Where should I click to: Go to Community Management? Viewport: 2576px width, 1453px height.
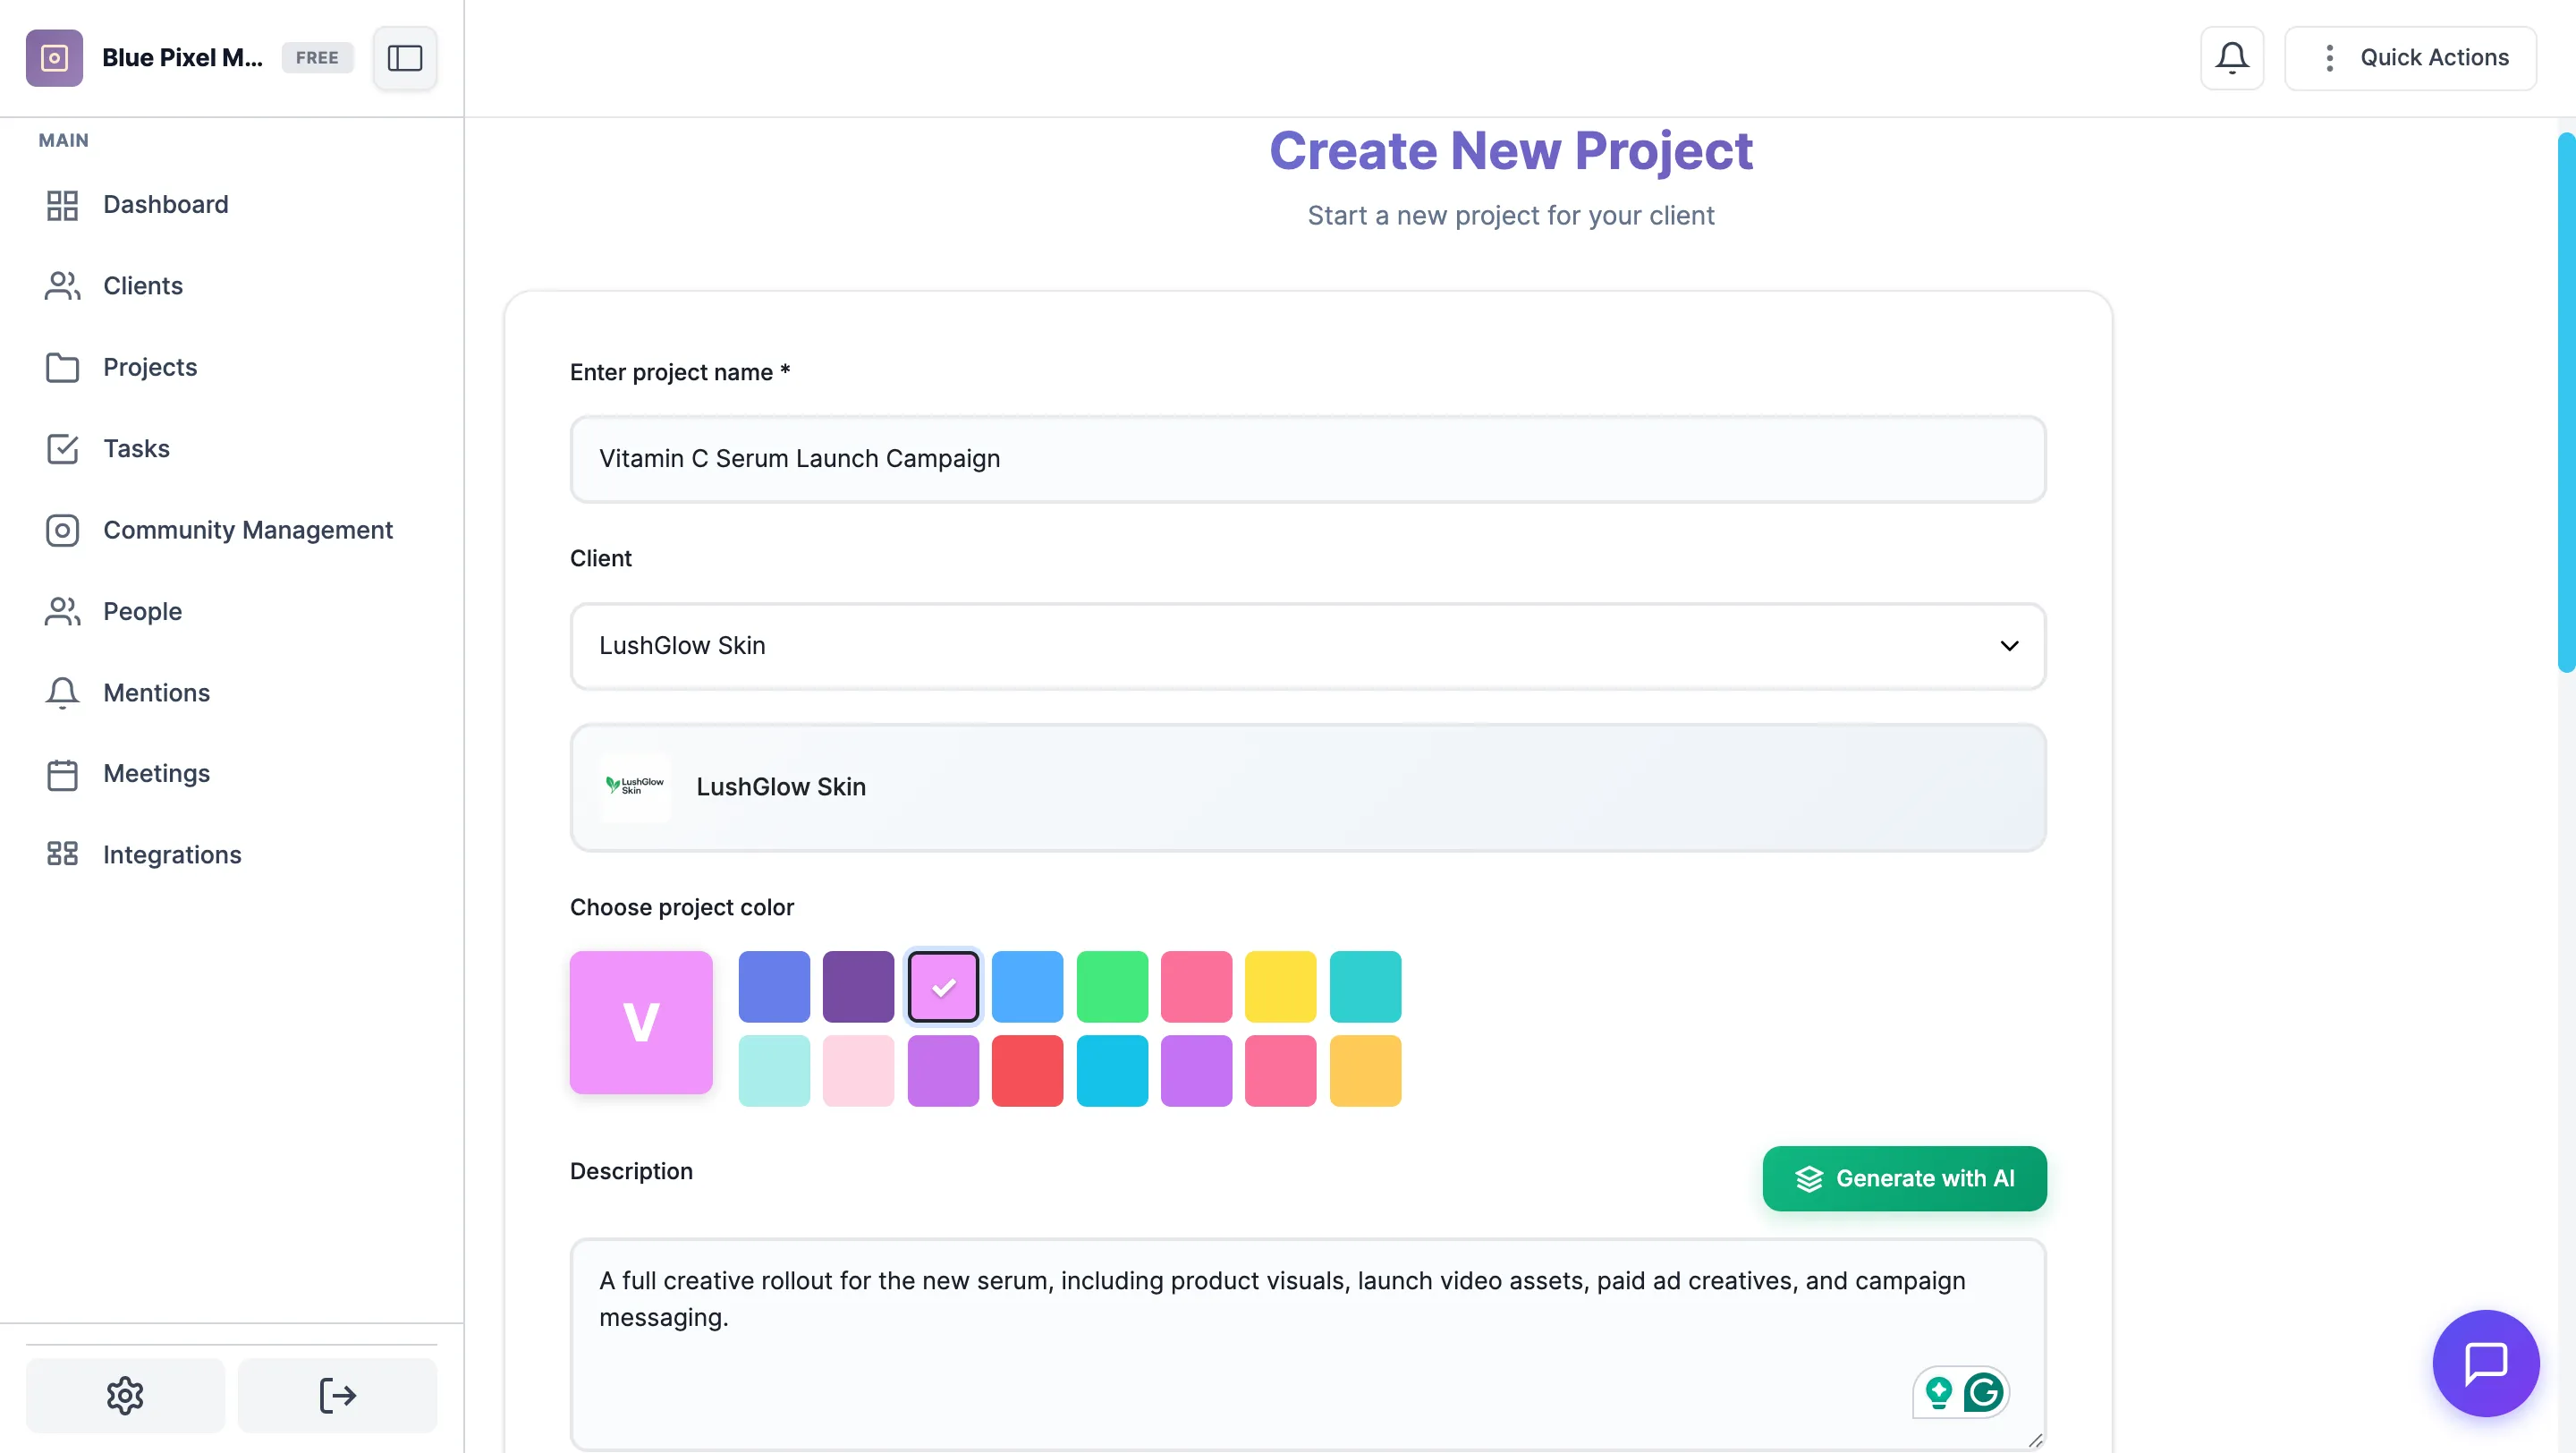tap(247, 530)
